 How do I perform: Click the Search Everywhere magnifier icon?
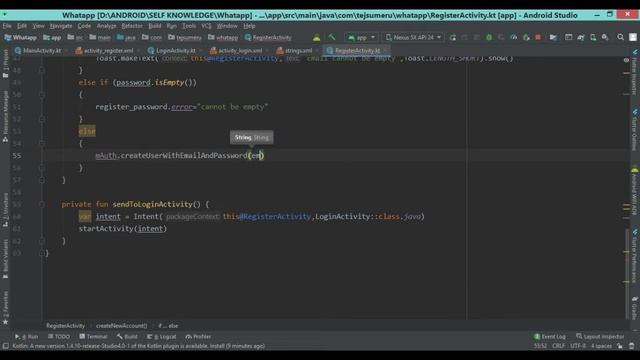620,37
